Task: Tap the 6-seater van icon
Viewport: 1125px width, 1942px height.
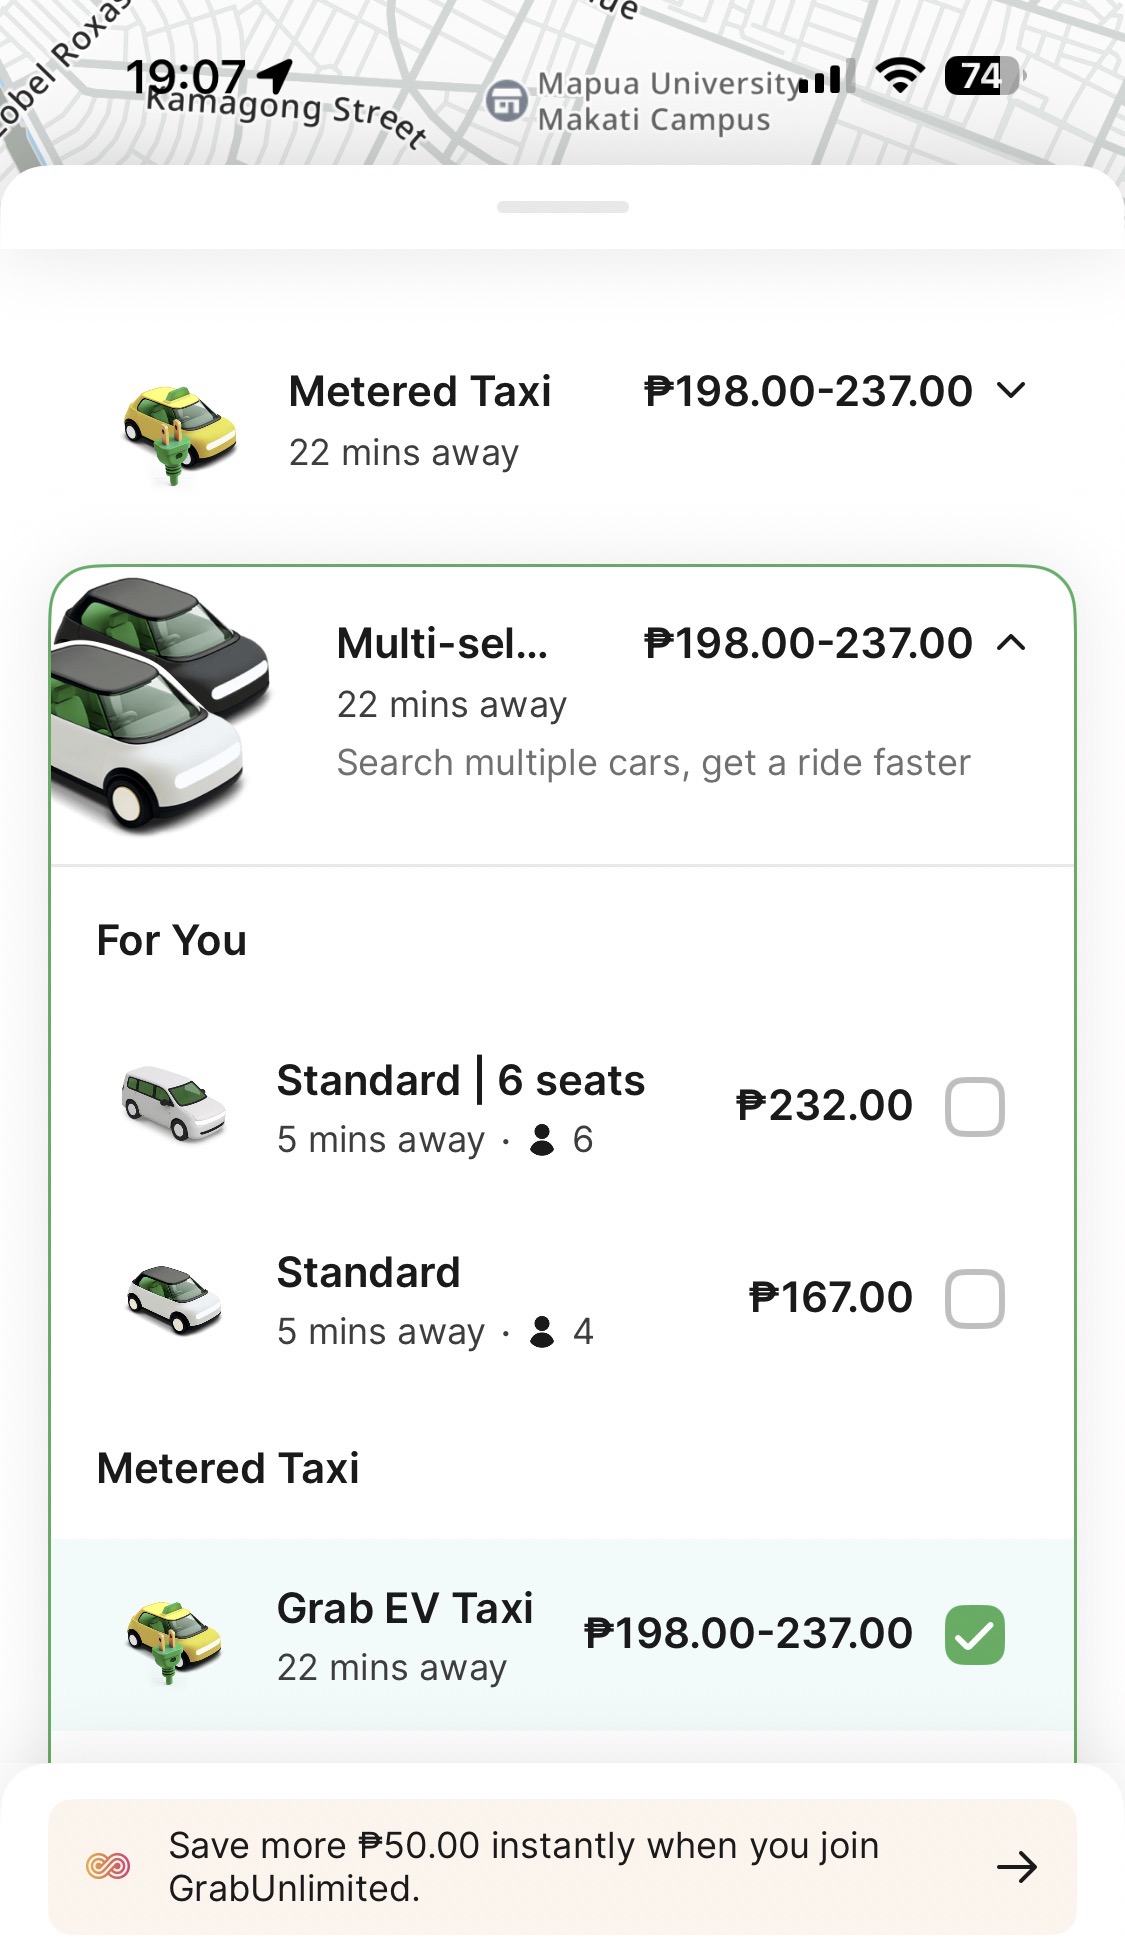Action: tap(173, 1104)
